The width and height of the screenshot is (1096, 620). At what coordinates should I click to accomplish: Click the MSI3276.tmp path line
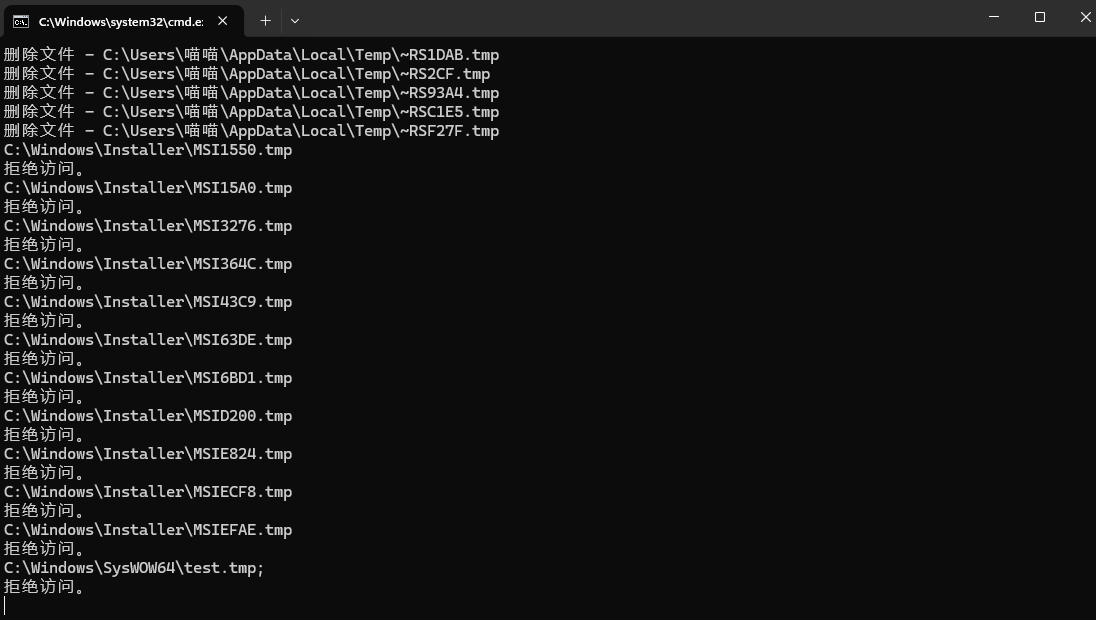click(x=148, y=226)
